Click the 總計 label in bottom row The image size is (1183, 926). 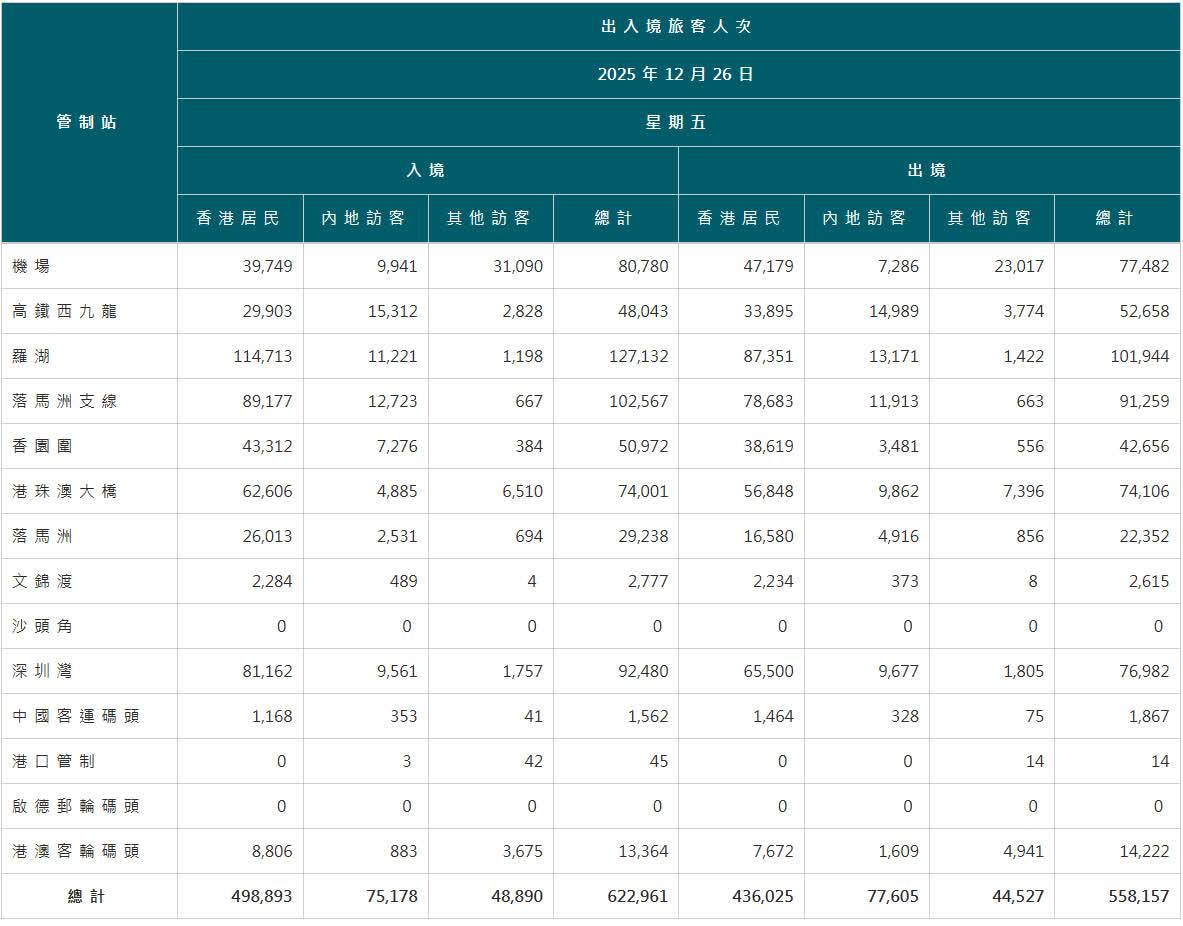[x=87, y=897]
